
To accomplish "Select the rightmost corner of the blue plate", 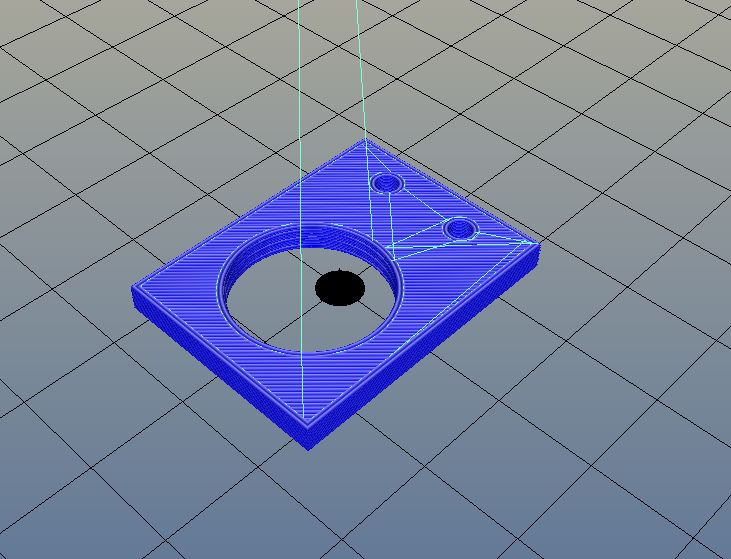I will (537, 243).
